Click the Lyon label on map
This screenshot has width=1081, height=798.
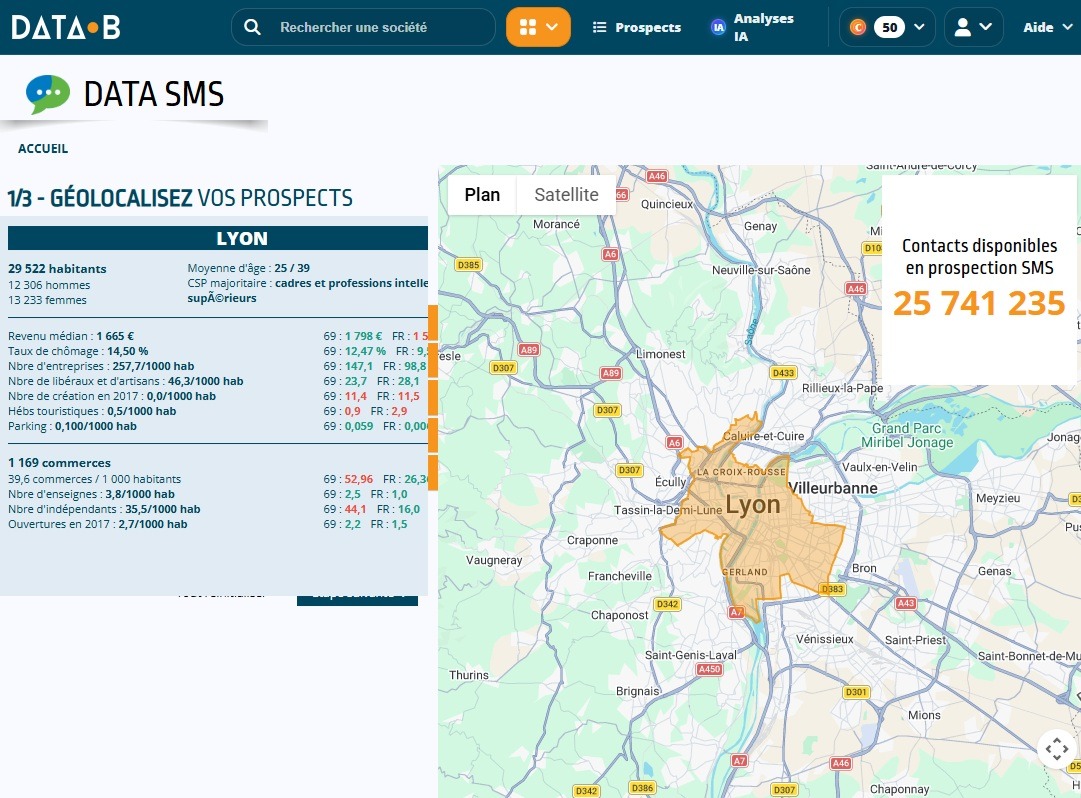click(x=753, y=504)
